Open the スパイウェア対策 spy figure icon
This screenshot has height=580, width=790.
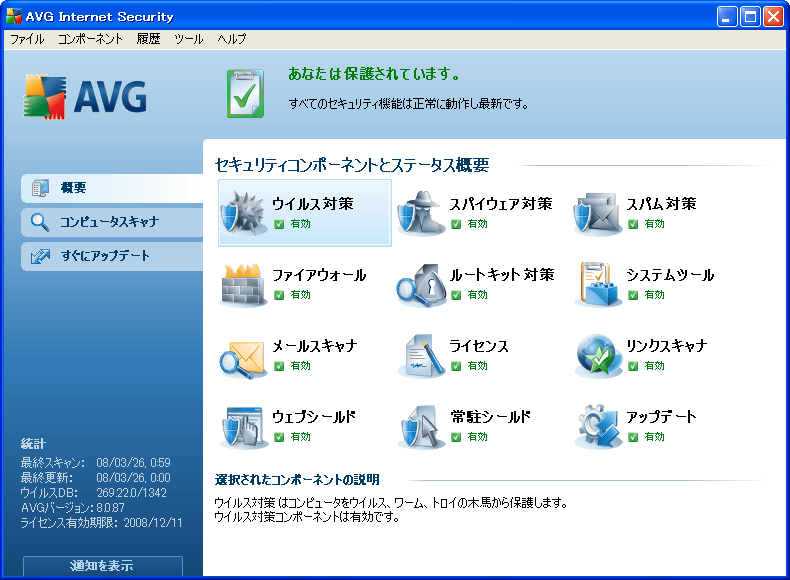click(421, 214)
